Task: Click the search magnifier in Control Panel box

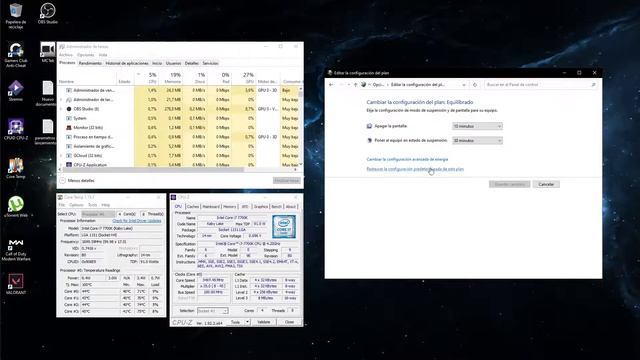Action: tap(593, 84)
